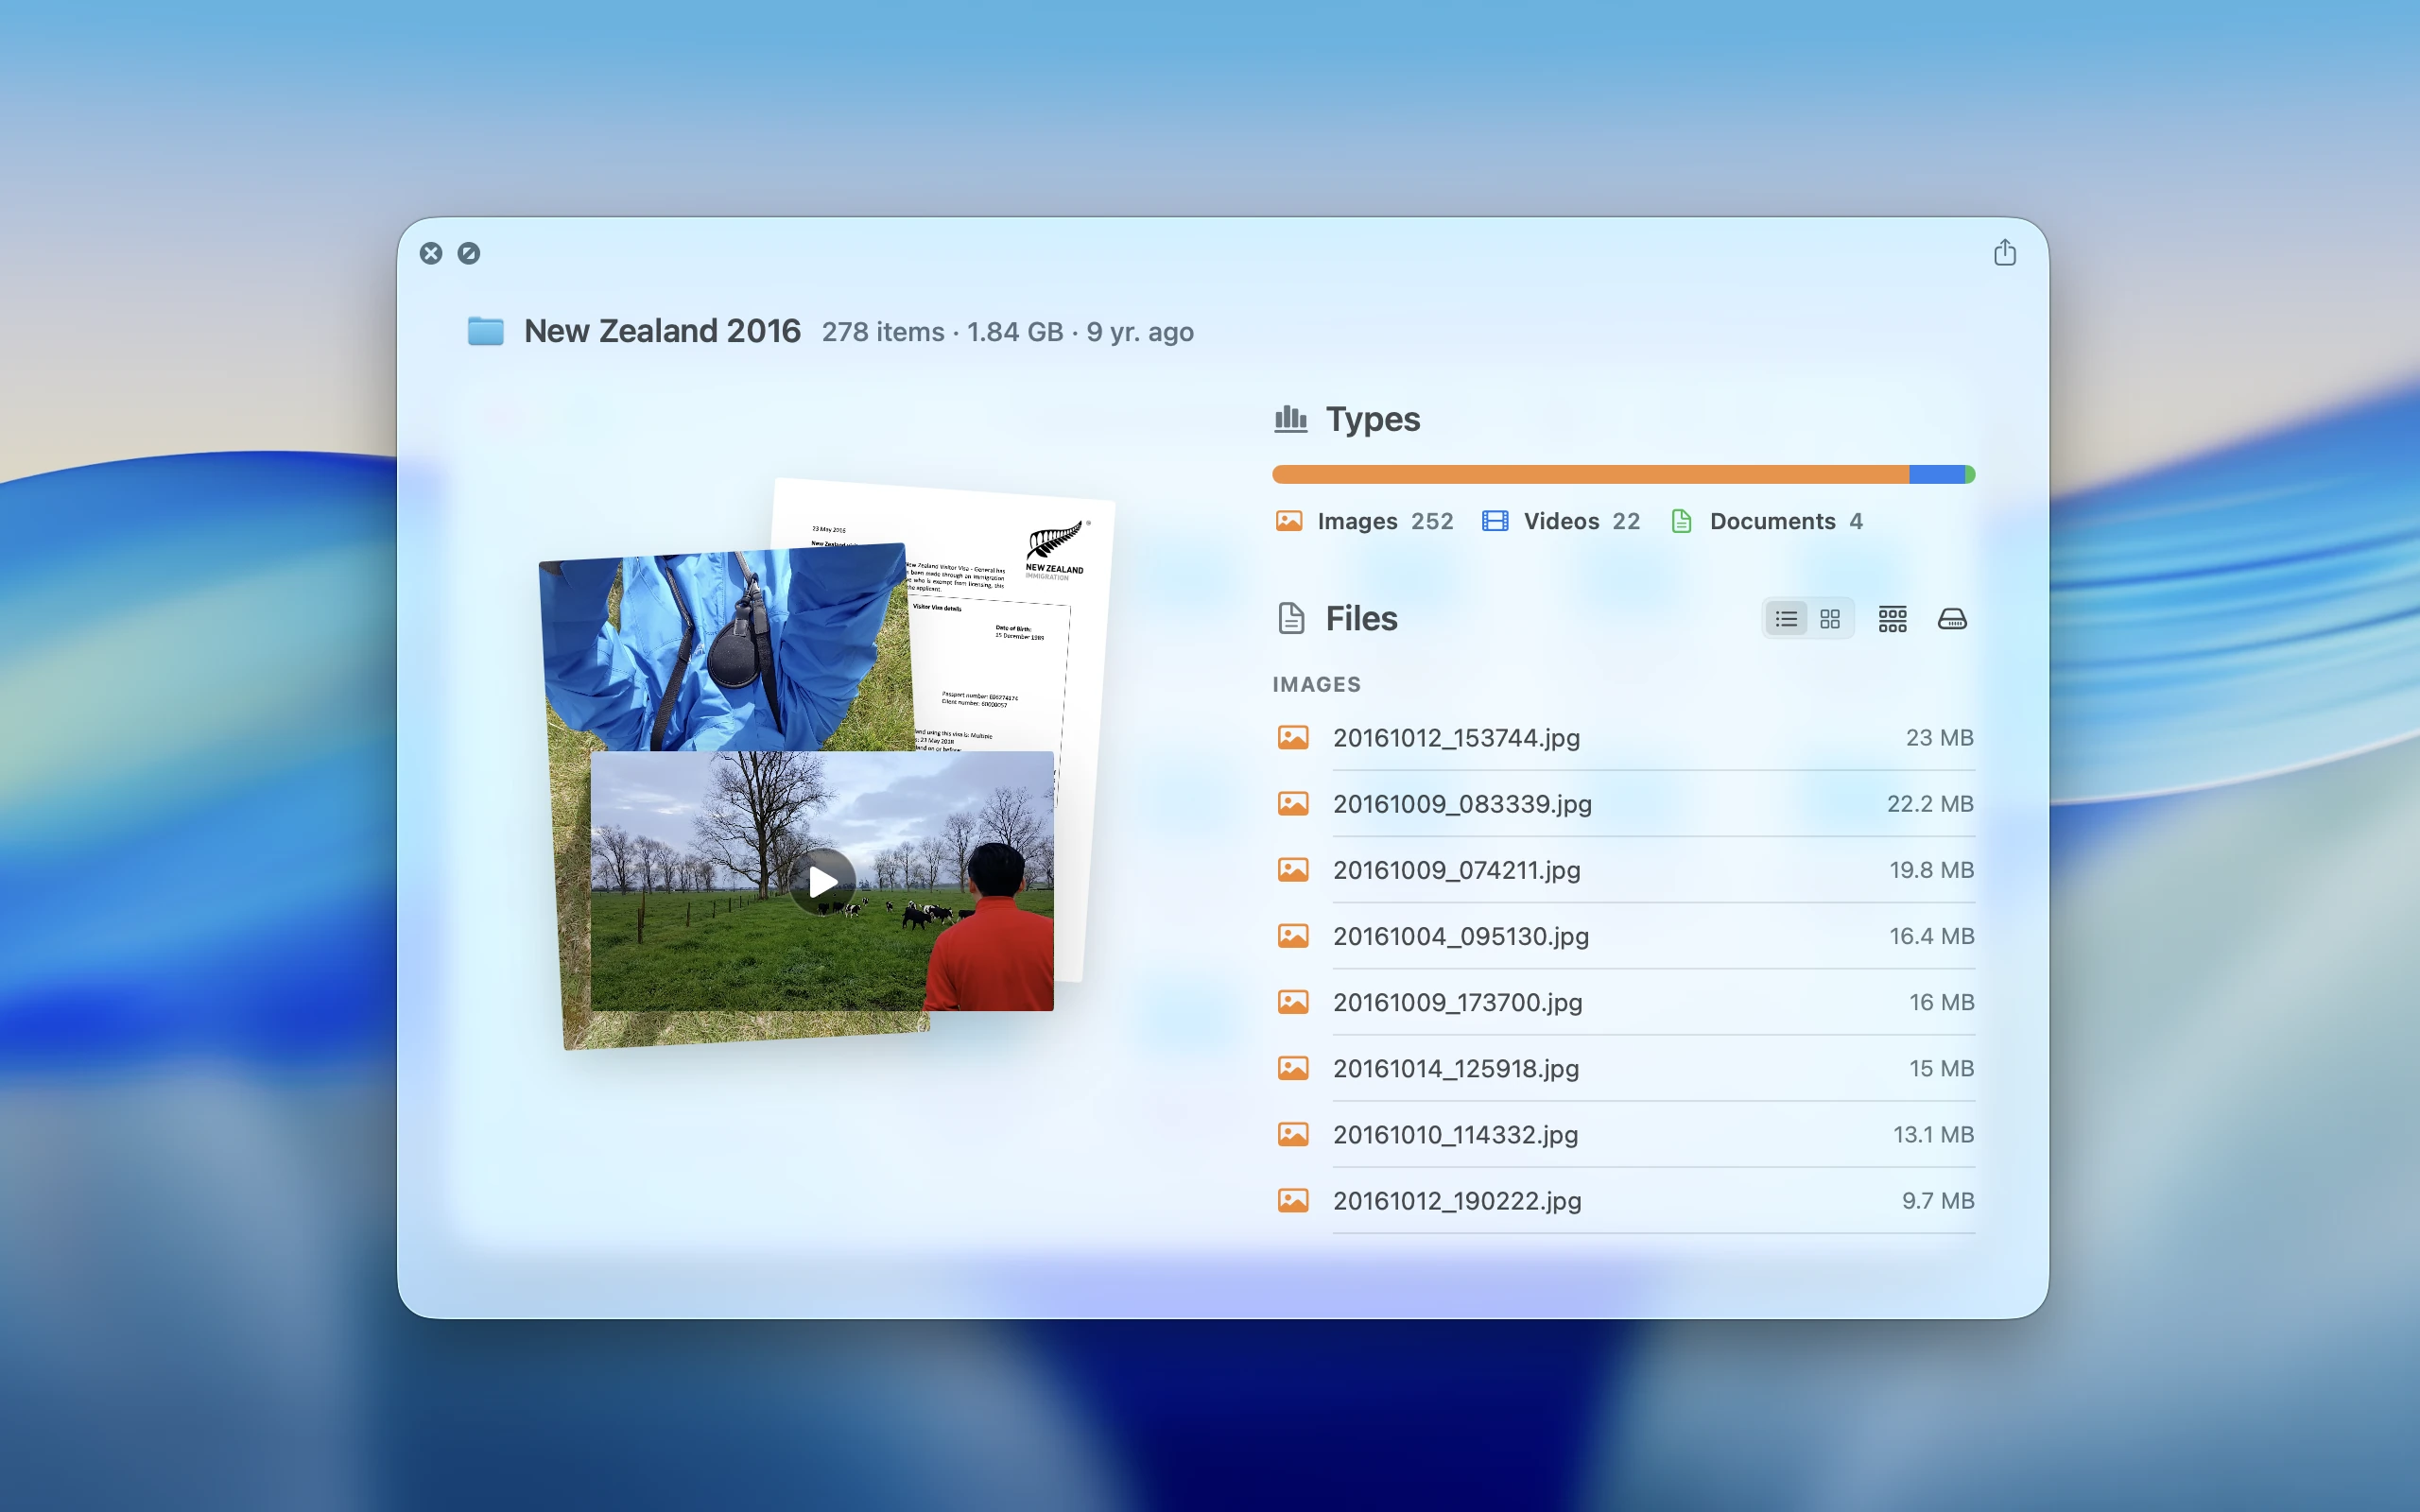This screenshot has height=1512, width=2420.
Task: Select the file name 20161004_095130.jpg
Action: [1460, 936]
